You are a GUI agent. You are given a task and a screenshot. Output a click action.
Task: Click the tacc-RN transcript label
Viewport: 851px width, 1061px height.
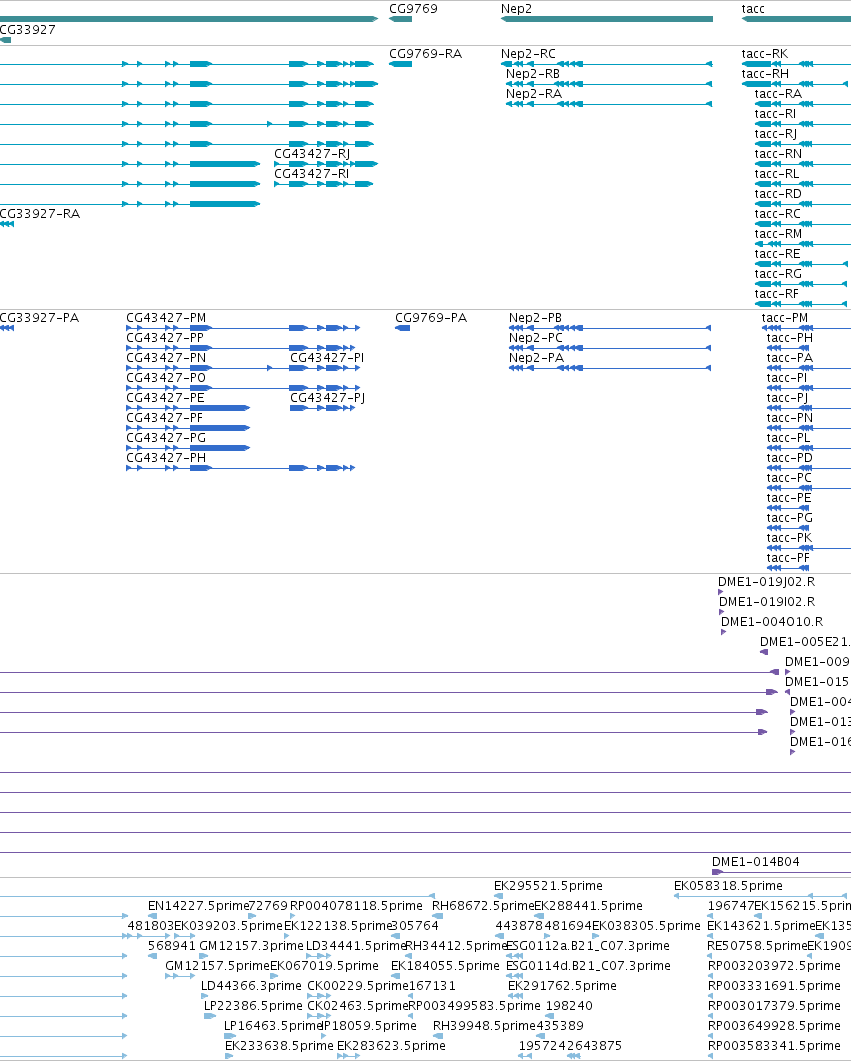coord(778,154)
